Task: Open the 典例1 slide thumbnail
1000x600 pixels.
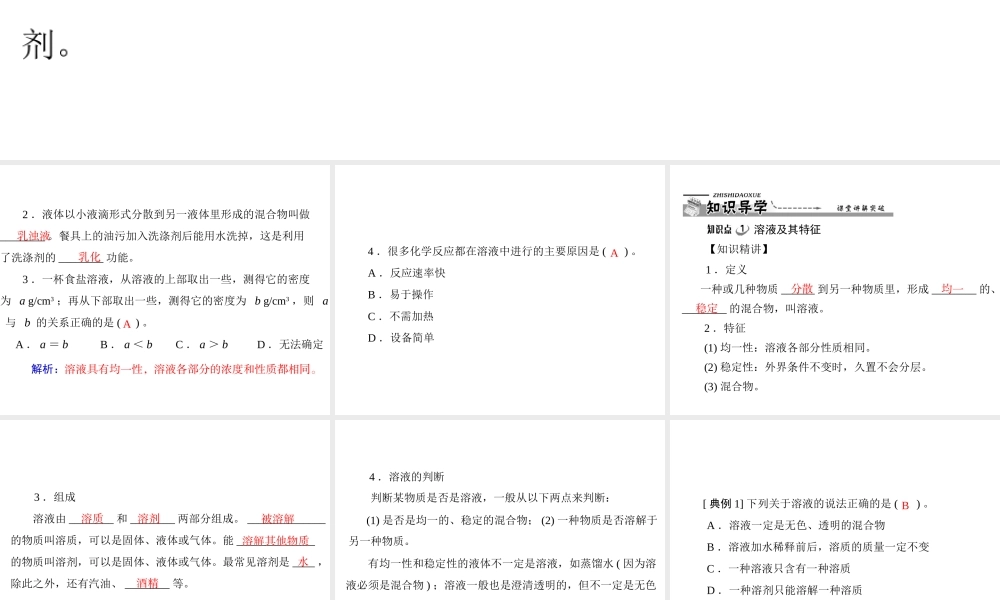Action: coord(835,509)
